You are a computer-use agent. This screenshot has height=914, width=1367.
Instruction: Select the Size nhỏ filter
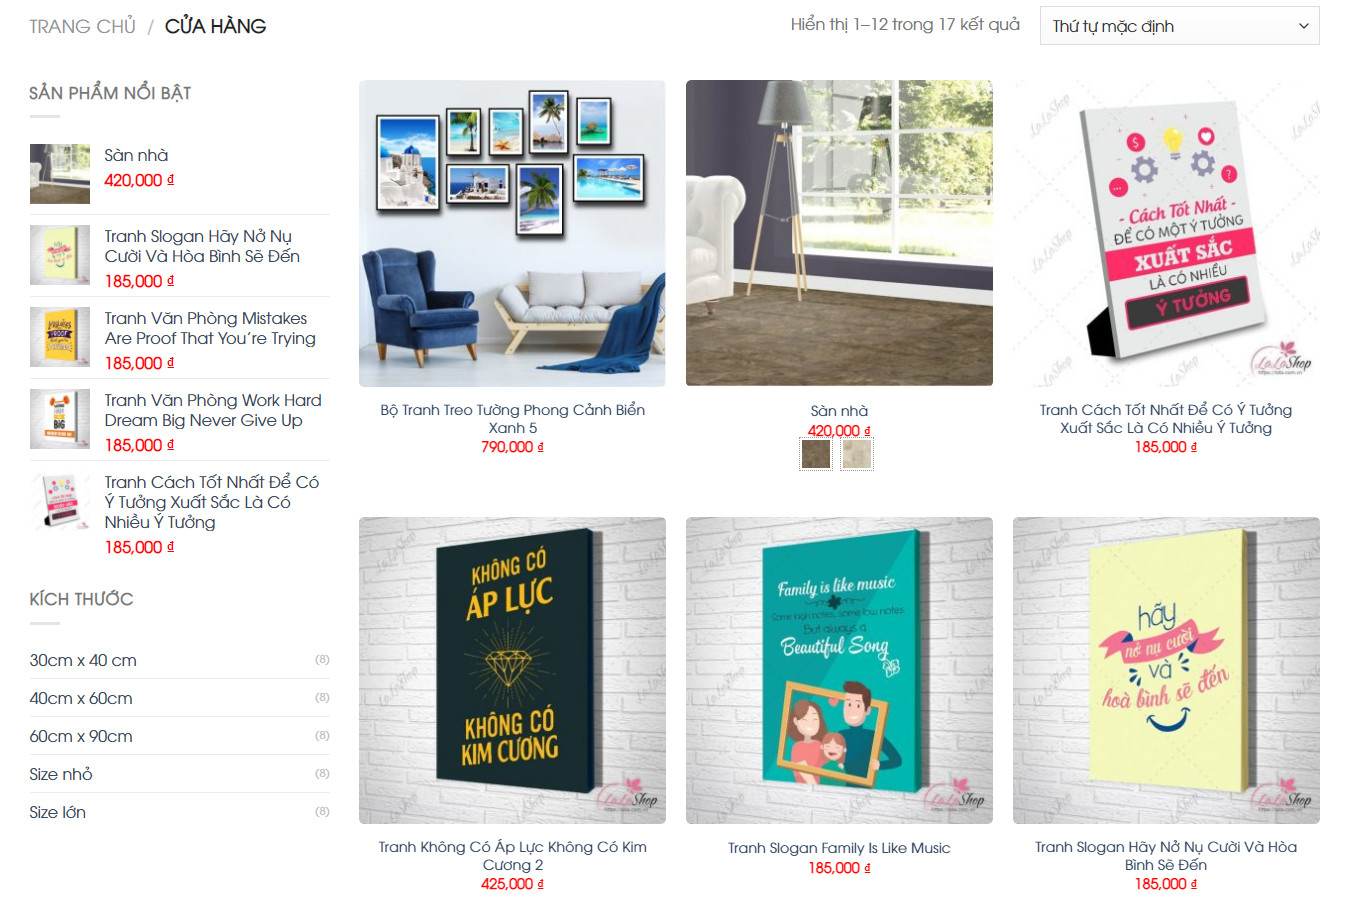[61, 774]
